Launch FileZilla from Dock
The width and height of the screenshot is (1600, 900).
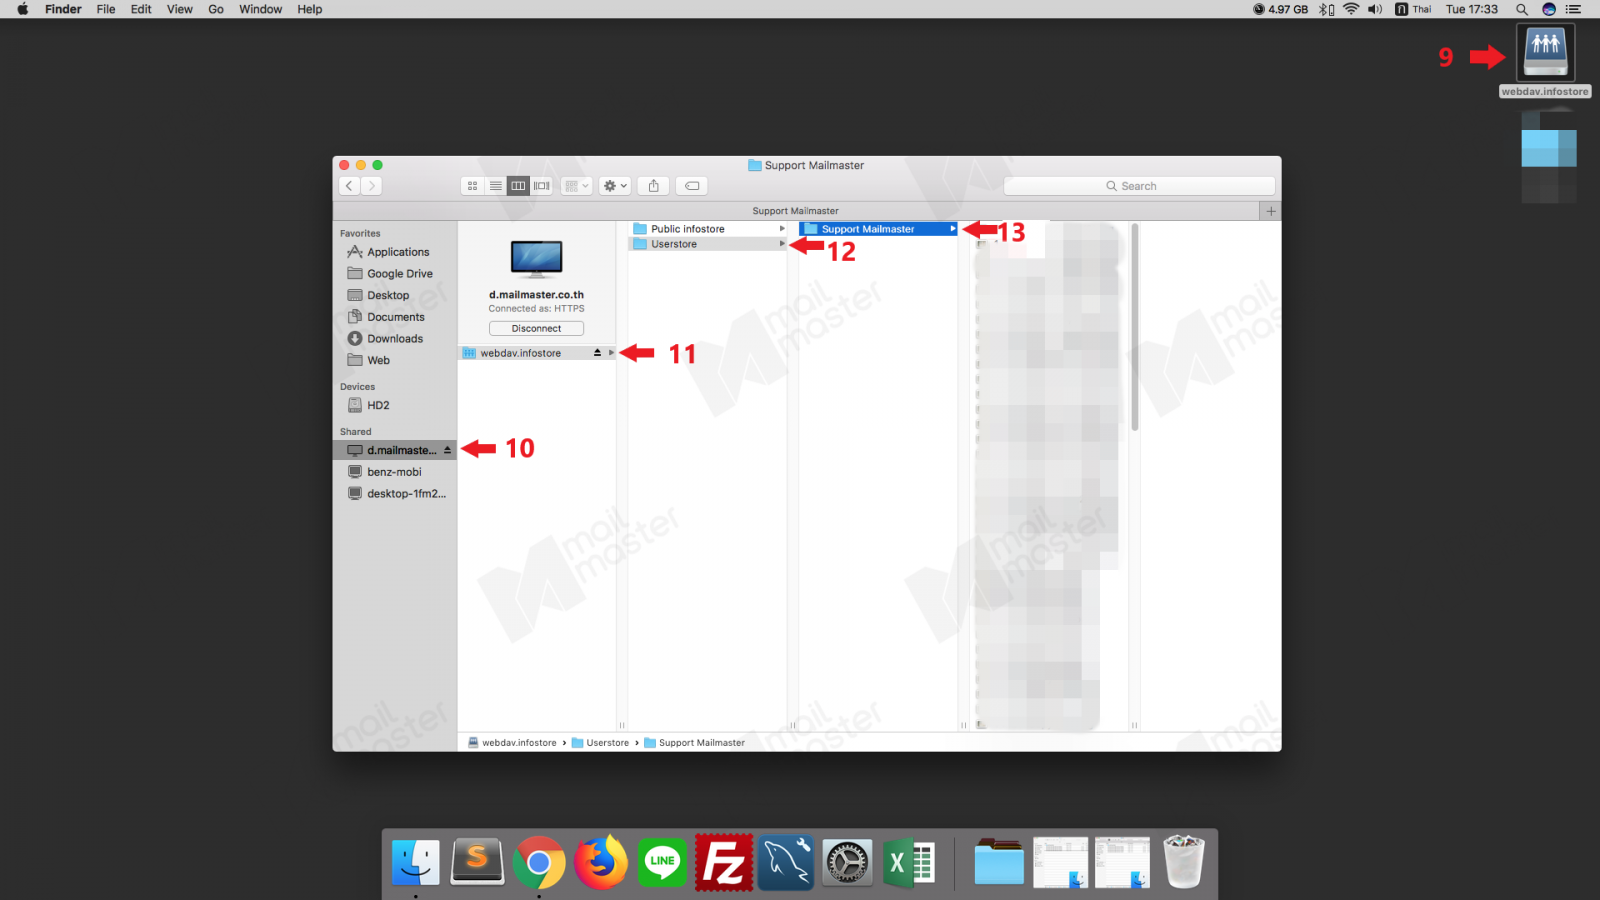[x=724, y=862]
